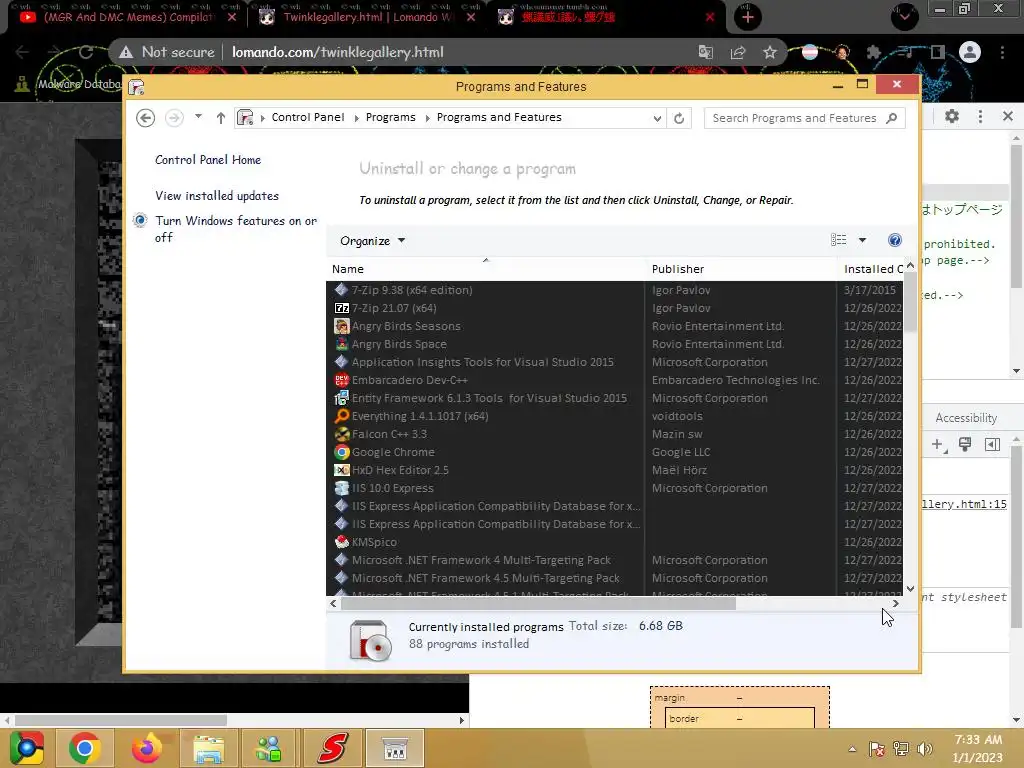The height and width of the screenshot is (768, 1024).
Task: Select Everything 1.4.1.1017 search icon
Action: point(342,416)
